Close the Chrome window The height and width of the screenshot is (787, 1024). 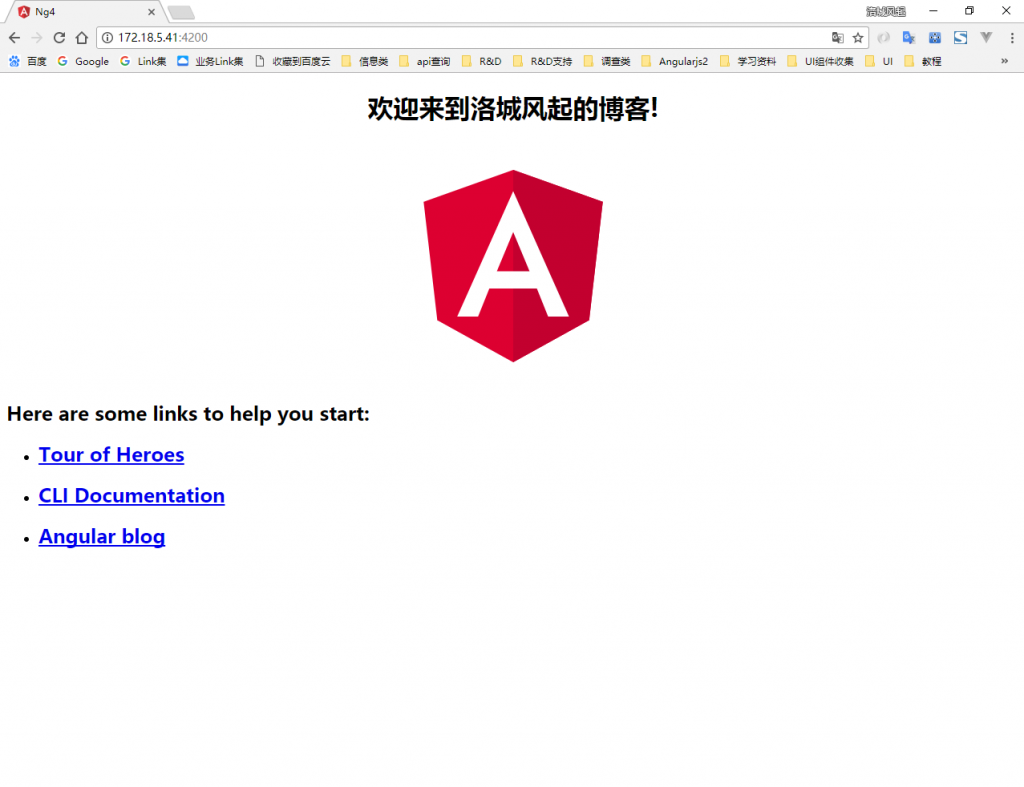(1006, 11)
